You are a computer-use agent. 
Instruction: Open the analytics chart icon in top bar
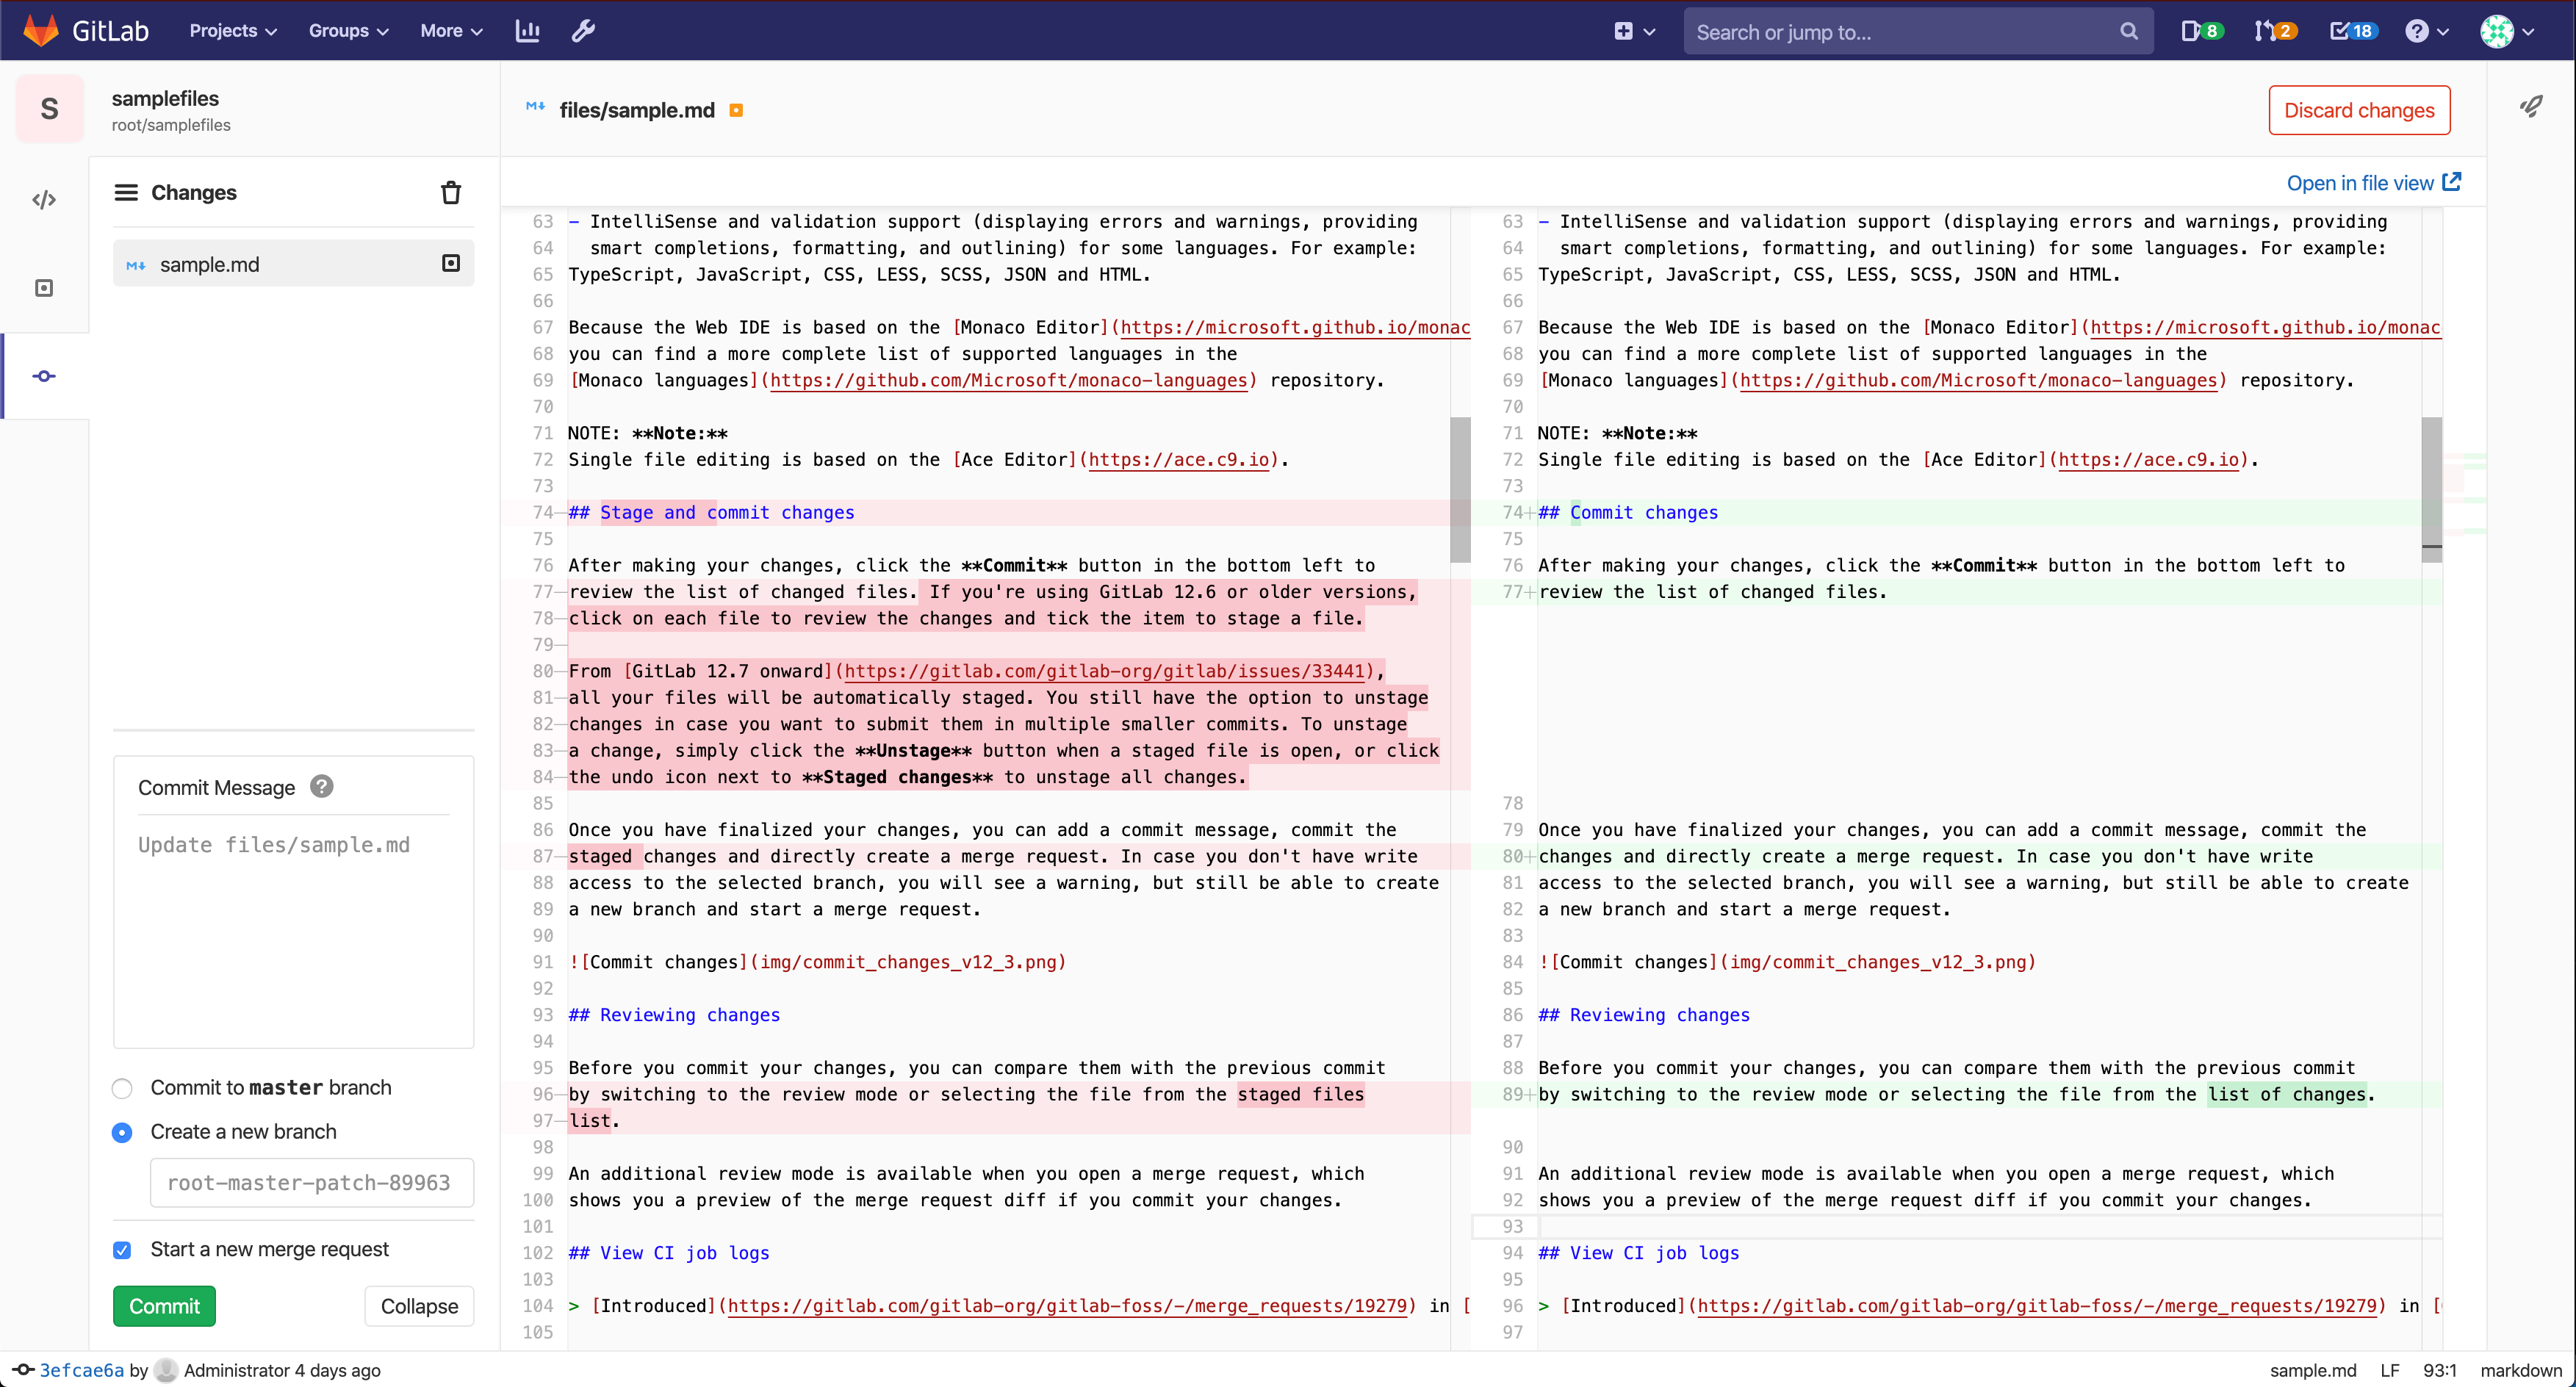(526, 31)
